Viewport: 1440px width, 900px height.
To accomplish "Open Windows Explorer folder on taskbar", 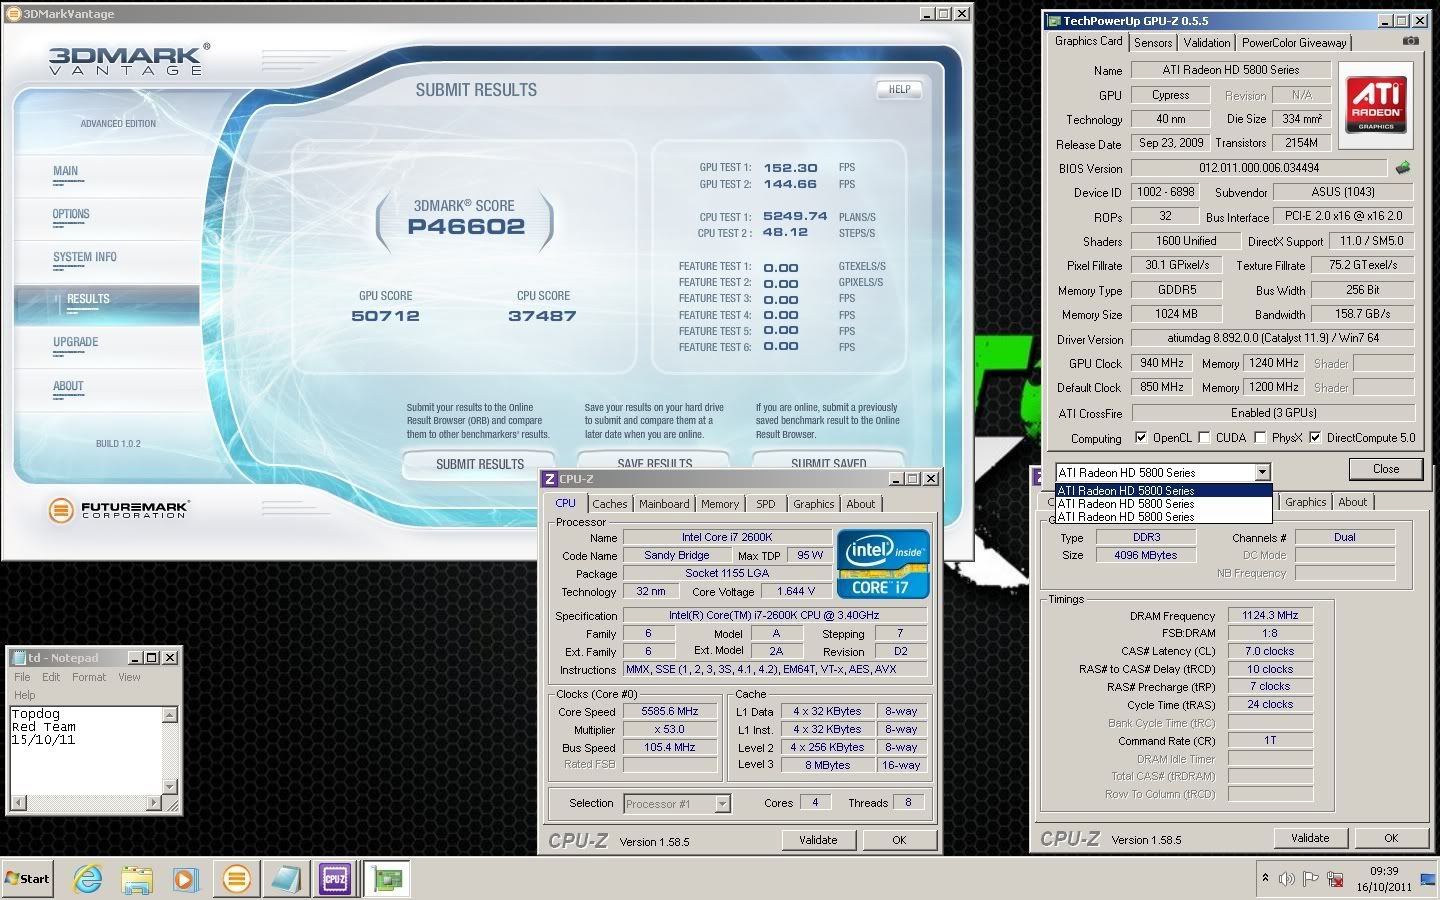I will pyautogui.click(x=137, y=879).
